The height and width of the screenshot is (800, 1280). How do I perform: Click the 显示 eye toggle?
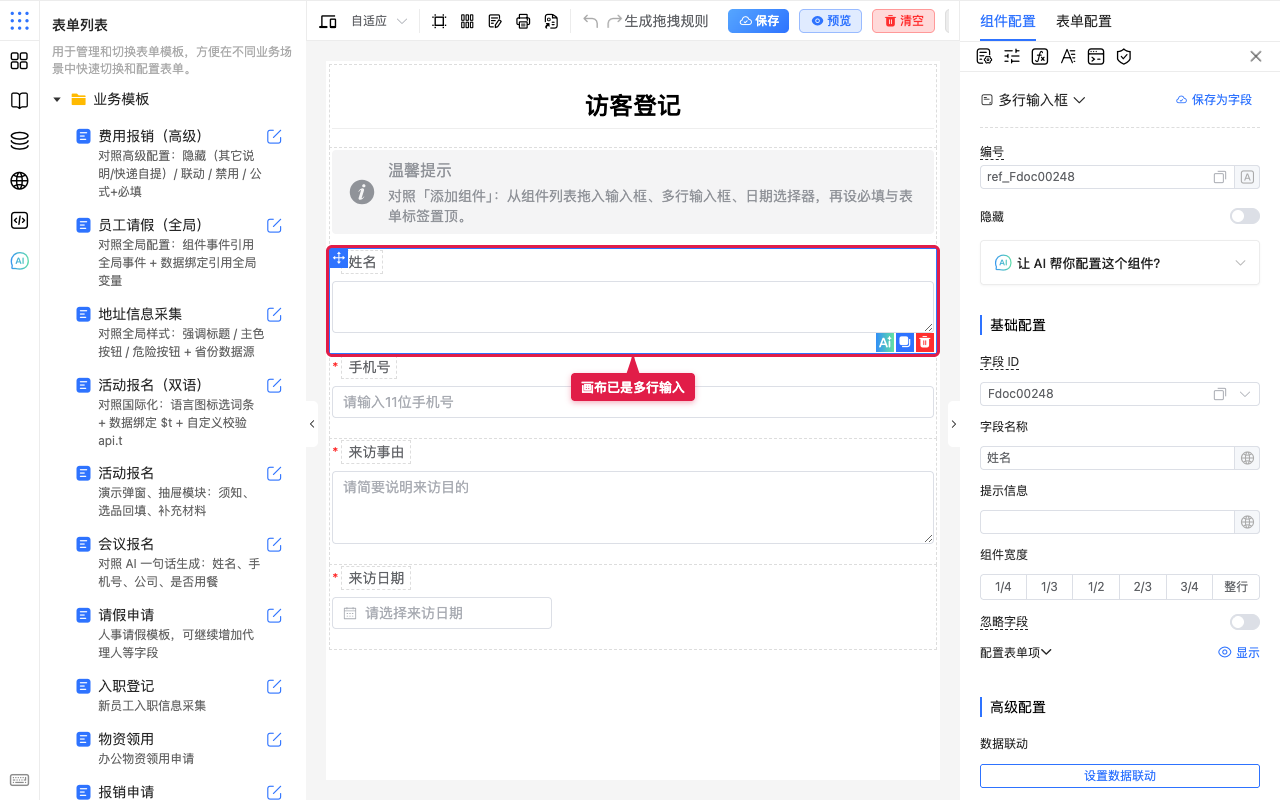point(1239,652)
